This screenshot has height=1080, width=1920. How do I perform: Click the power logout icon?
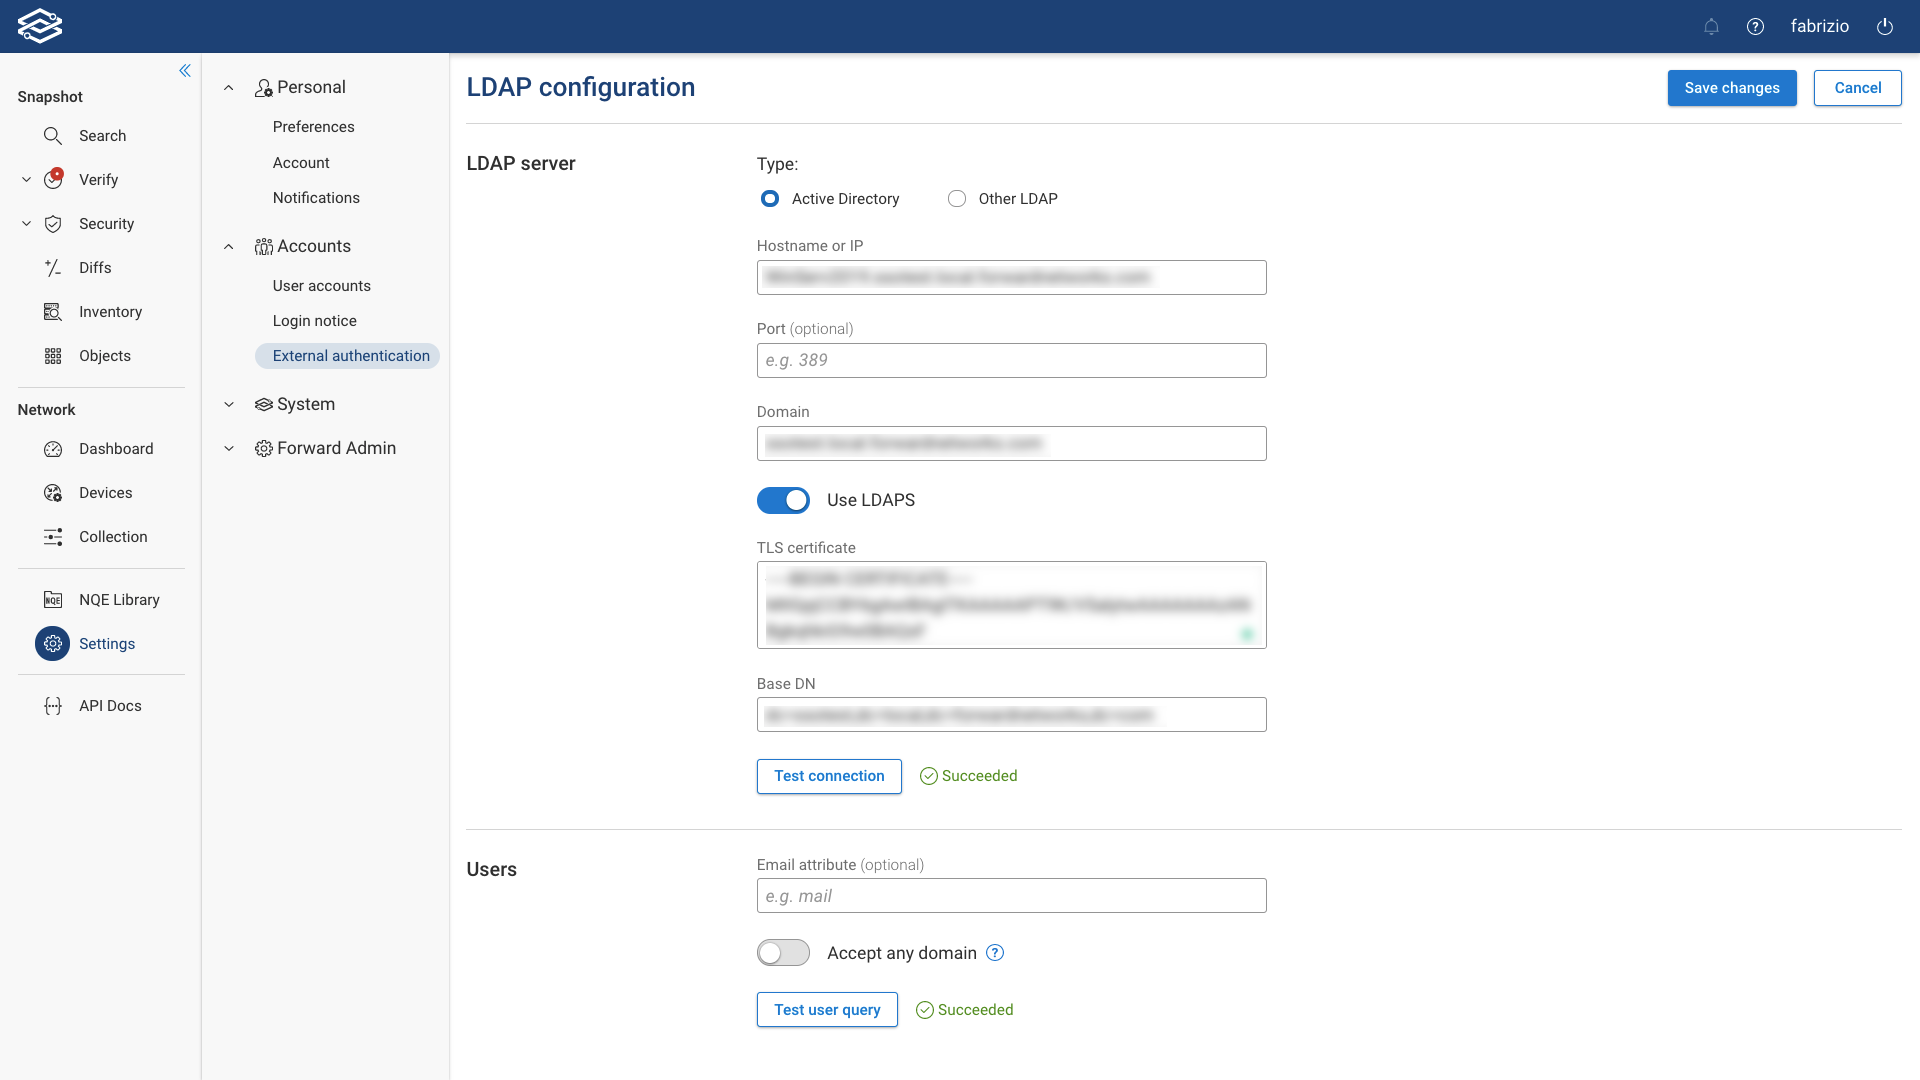pos(1885,27)
